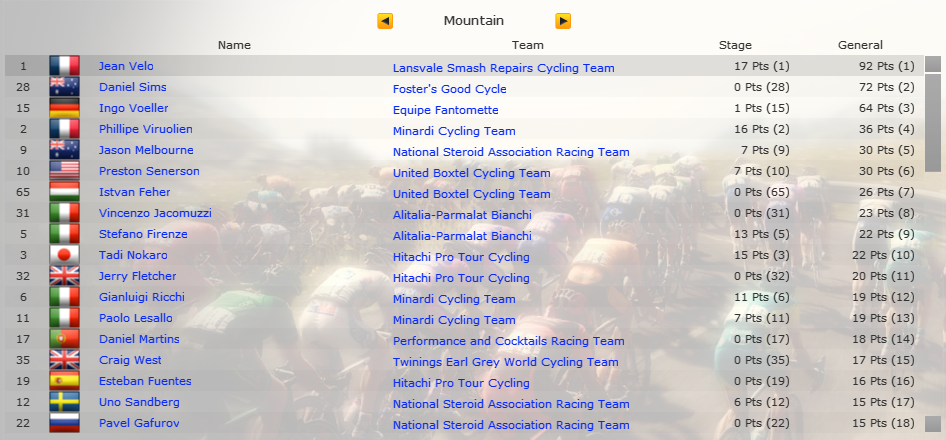Click the scrollbar up button at top
The image size is (946, 440).
click(x=933, y=64)
